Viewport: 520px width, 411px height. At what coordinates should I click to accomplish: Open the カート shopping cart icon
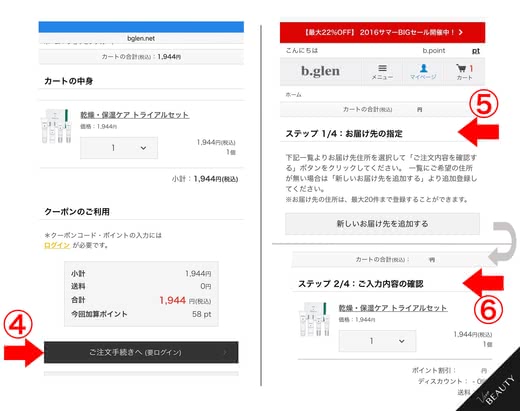[464, 72]
